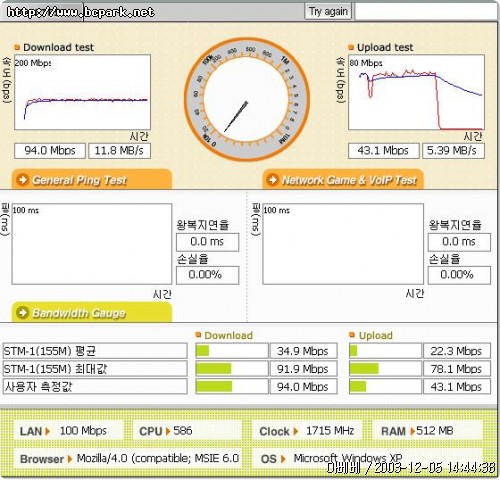This screenshot has width=500, height=480.
Task: Open the General Ping Test tab
Action: (92, 180)
